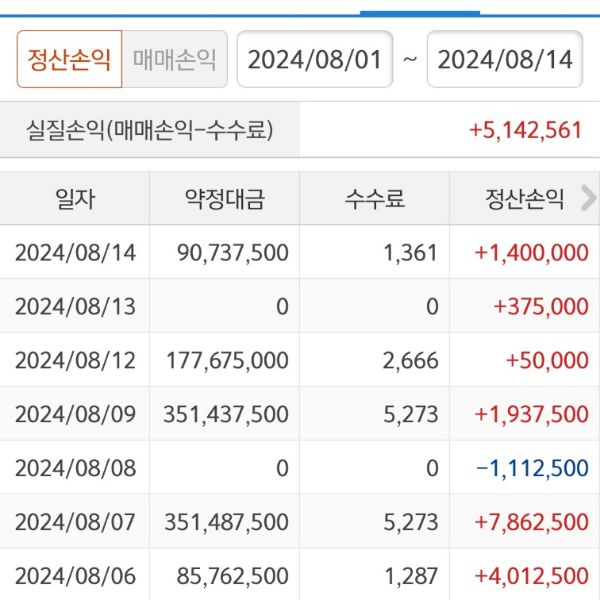Image resolution: width=600 pixels, height=600 pixels.
Task: Select the 2024/08/14 row date
Action: tap(75, 252)
